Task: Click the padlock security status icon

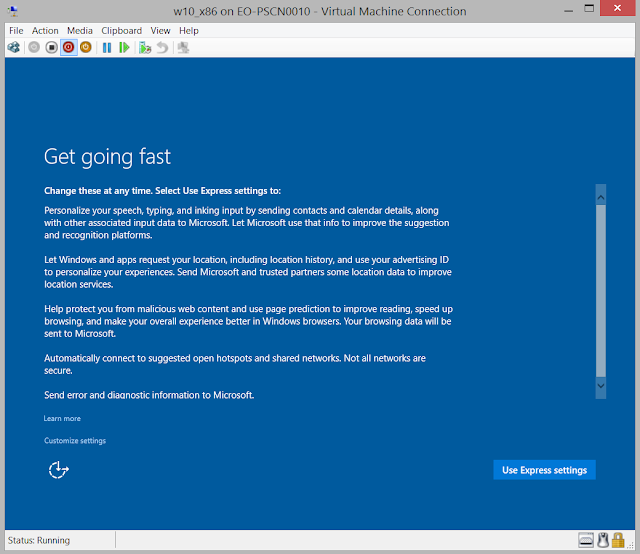Action: 618,540
